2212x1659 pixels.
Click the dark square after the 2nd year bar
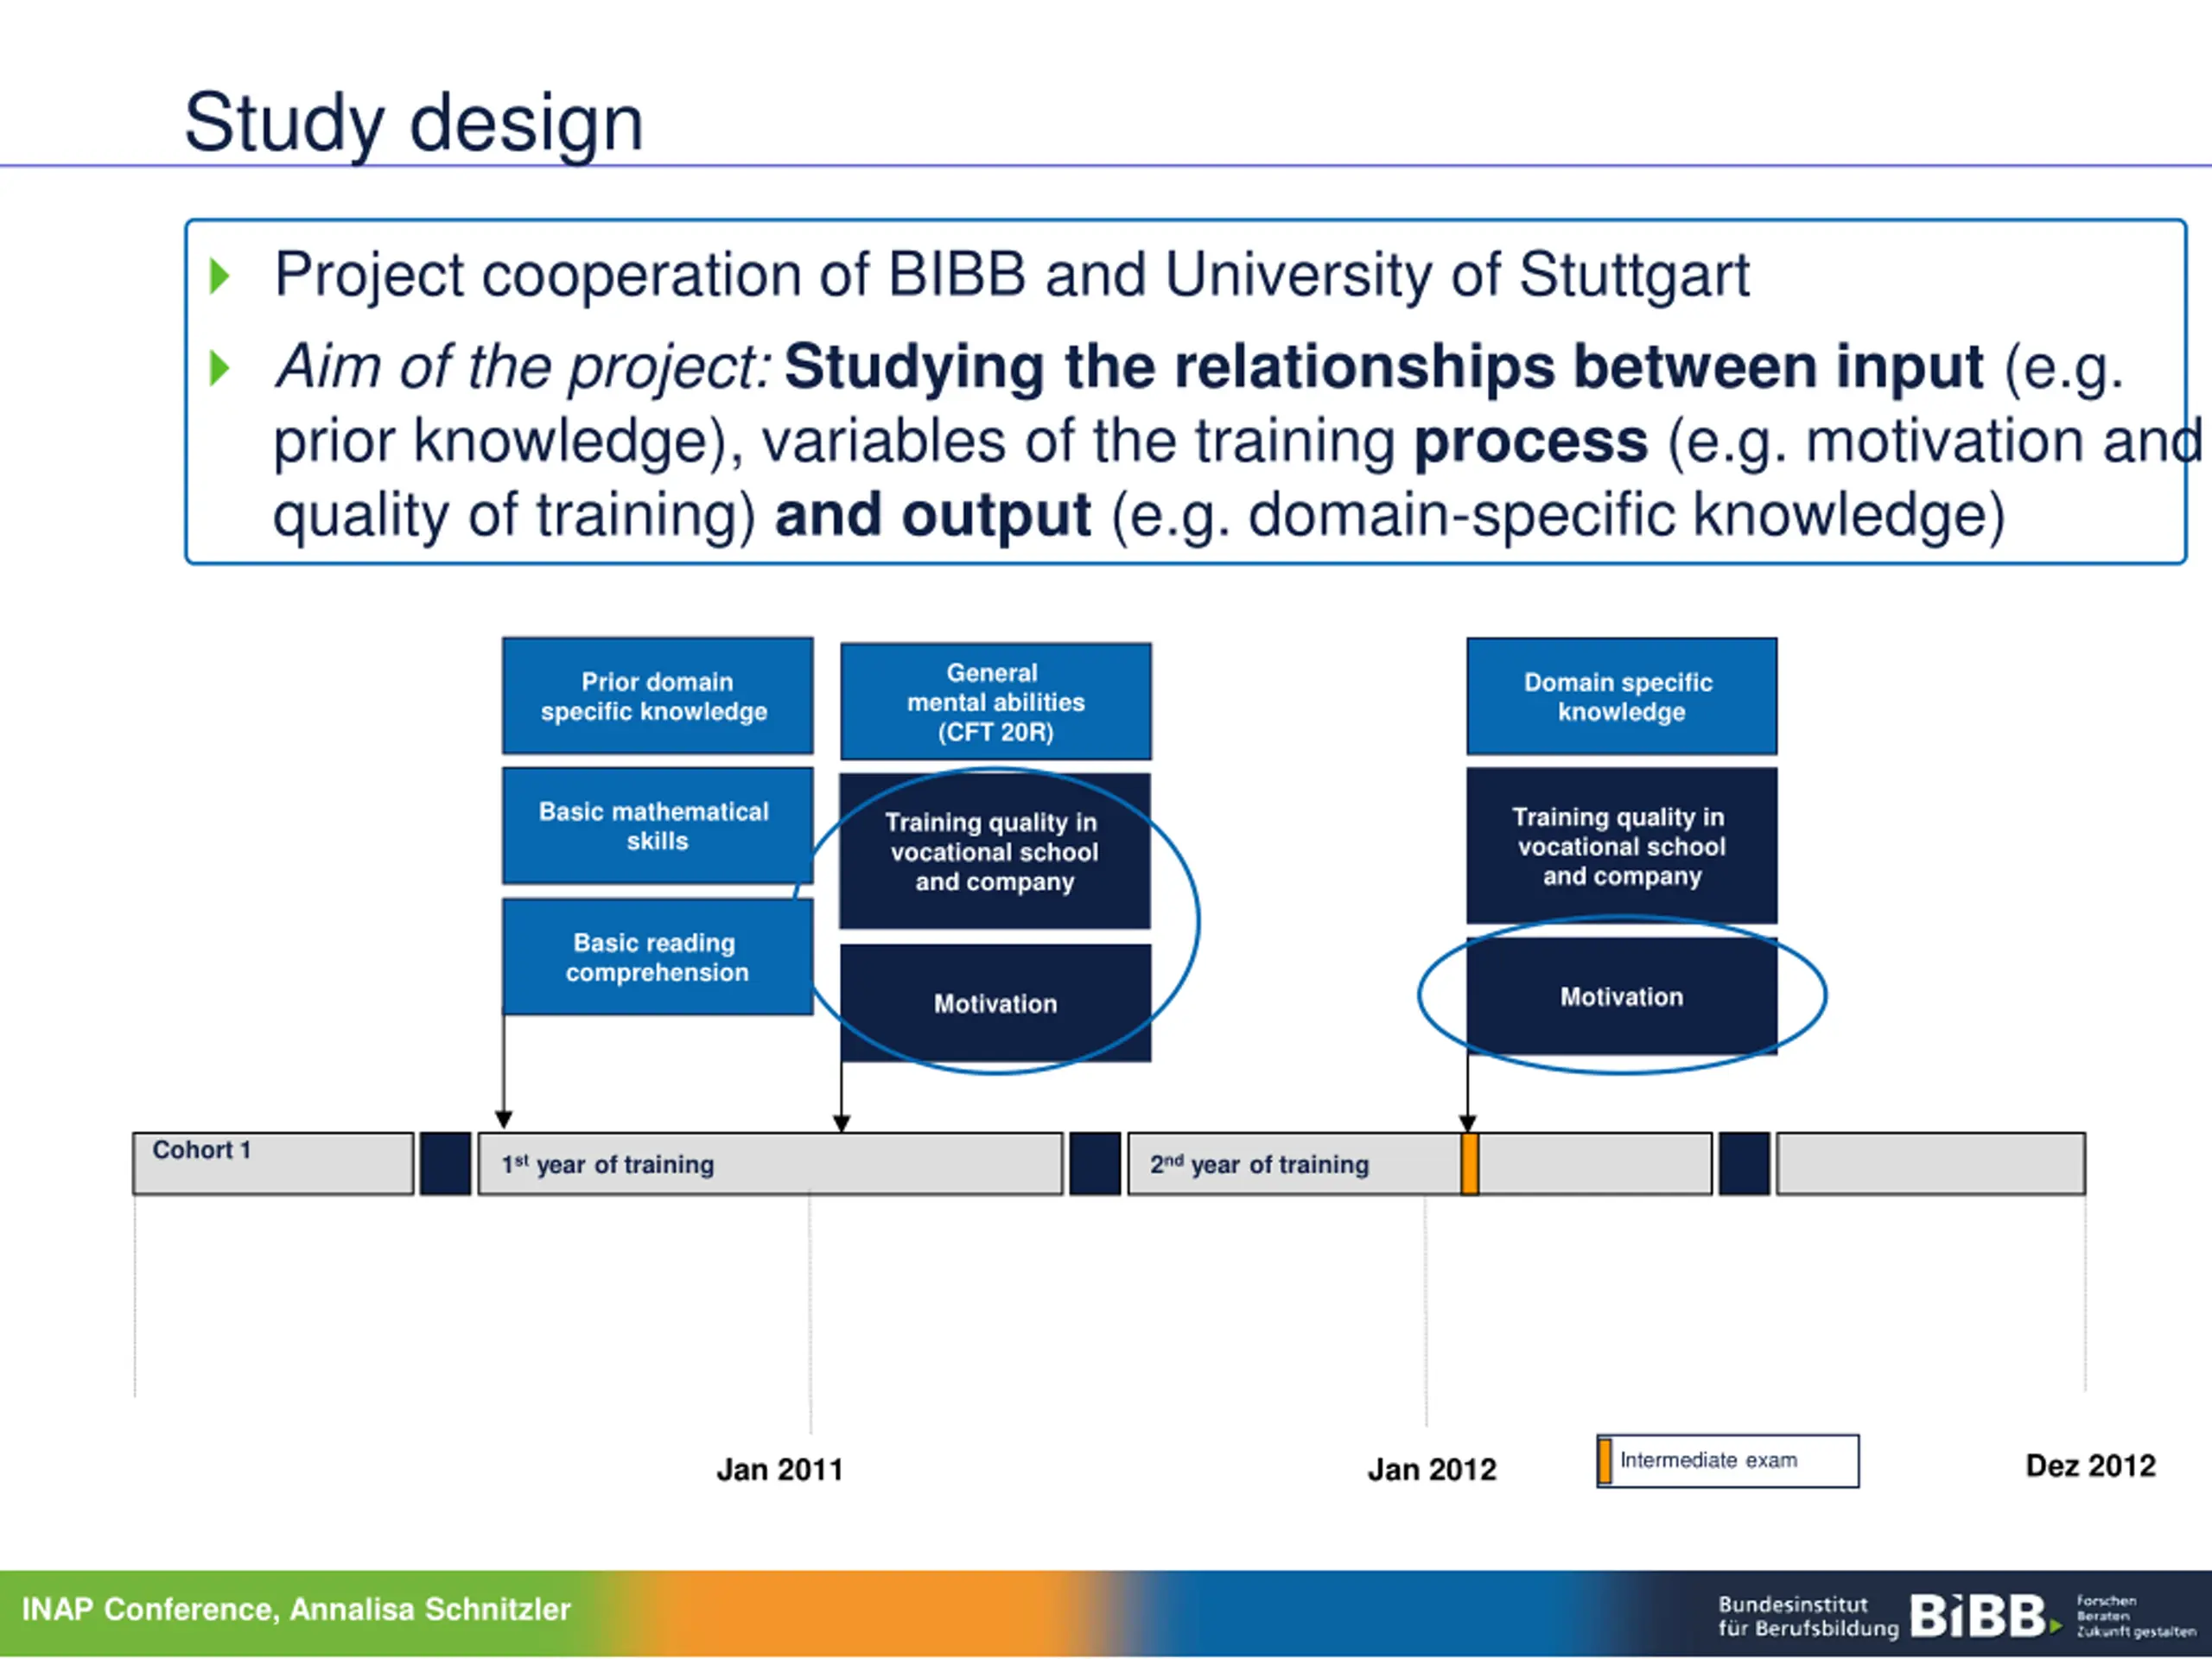[1745, 1164]
